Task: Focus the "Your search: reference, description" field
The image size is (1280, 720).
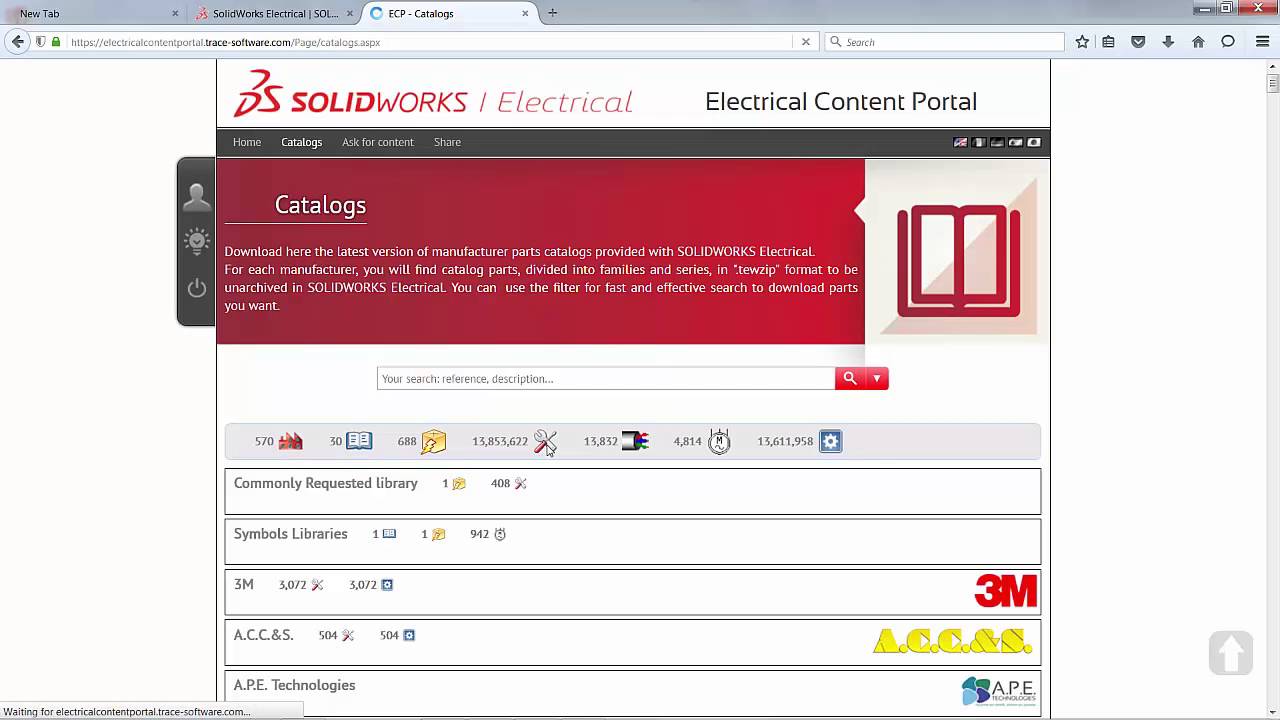Action: (606, 378)
